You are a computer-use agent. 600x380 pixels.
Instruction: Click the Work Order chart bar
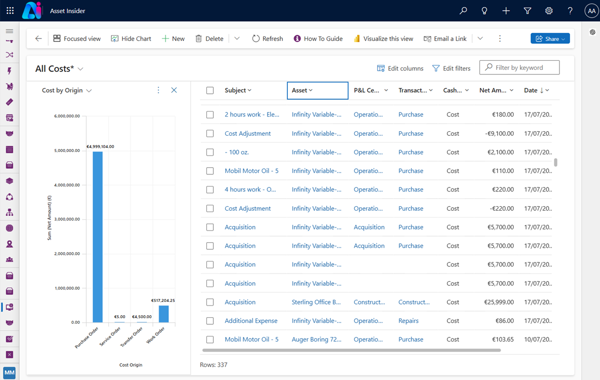pyautogui.click(x=164, y=314)
